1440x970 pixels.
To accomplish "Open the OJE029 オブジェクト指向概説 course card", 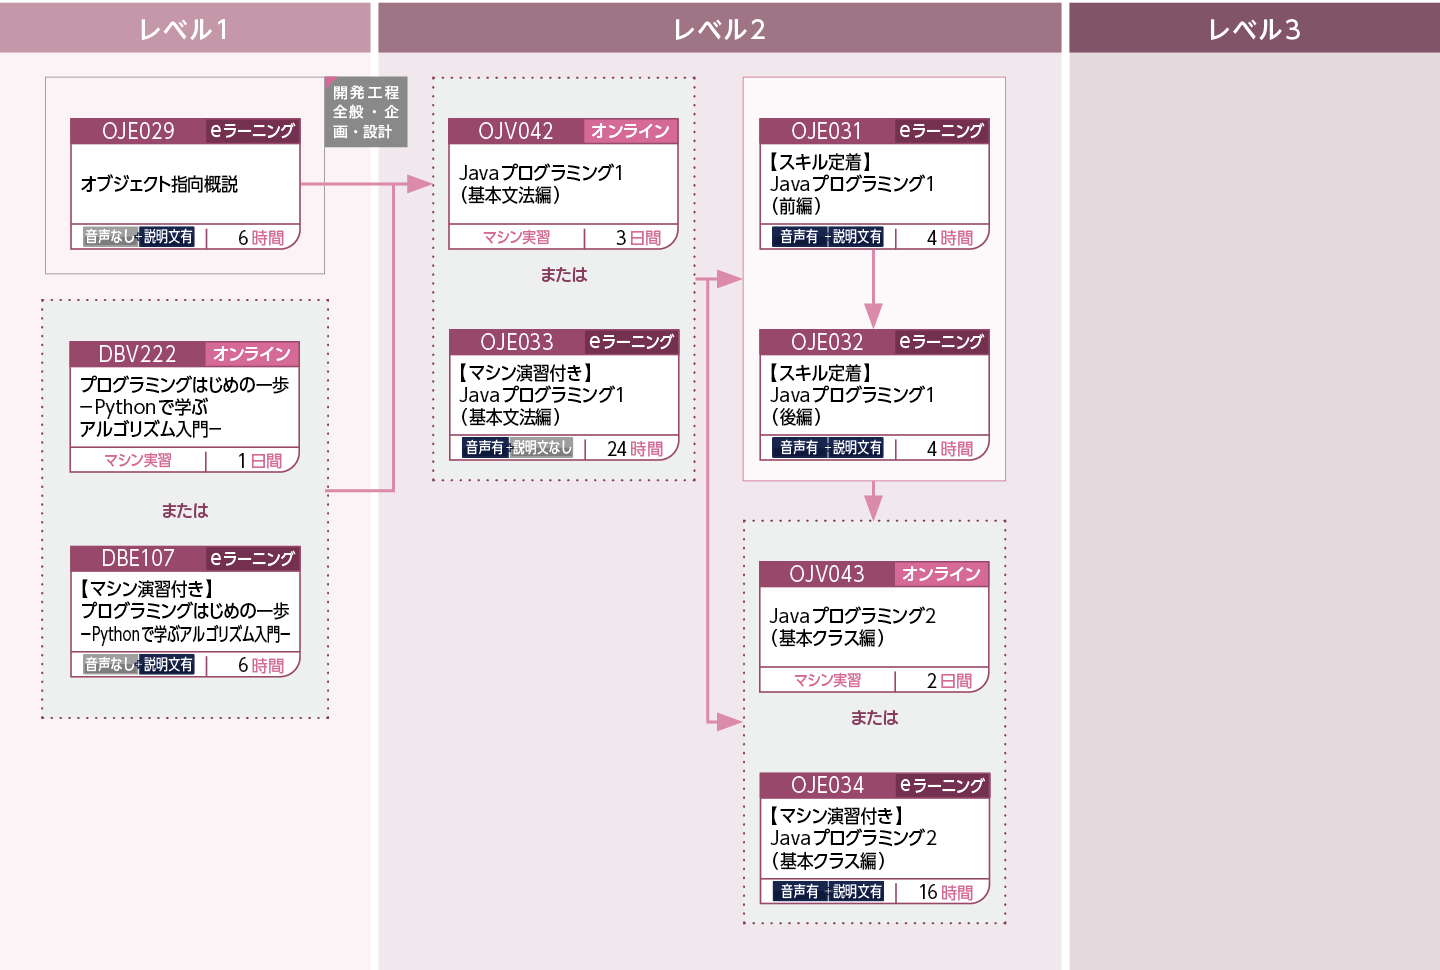I will [185, 184].
